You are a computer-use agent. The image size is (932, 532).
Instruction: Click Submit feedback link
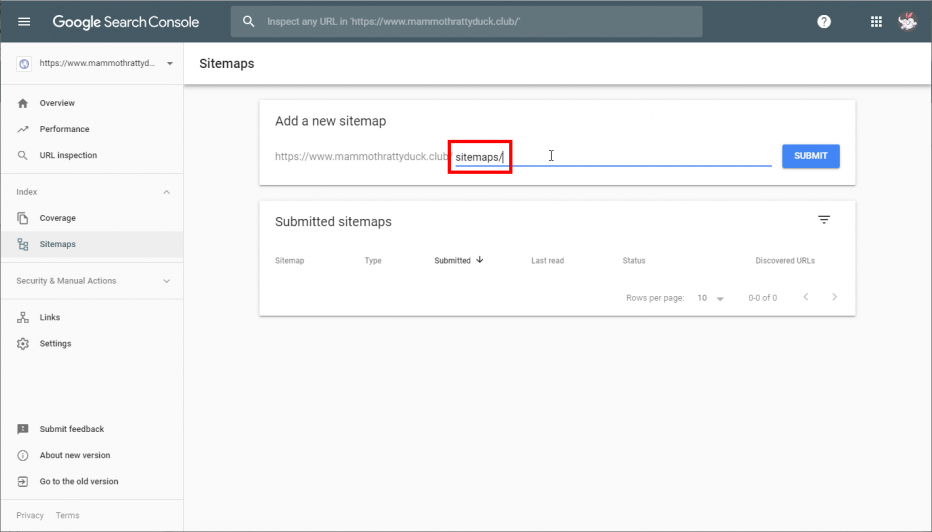tap(71, 429)
